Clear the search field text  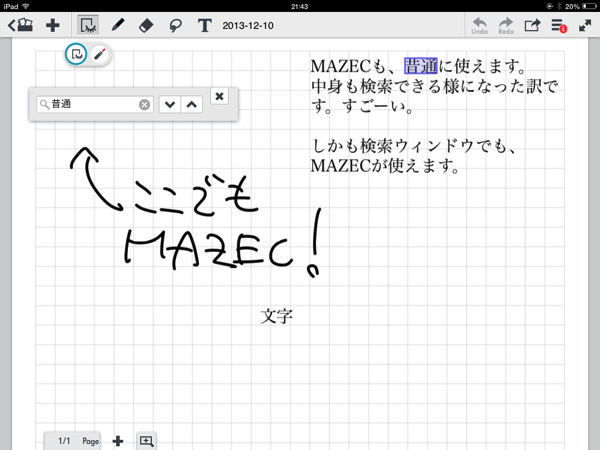coord(144,104)
